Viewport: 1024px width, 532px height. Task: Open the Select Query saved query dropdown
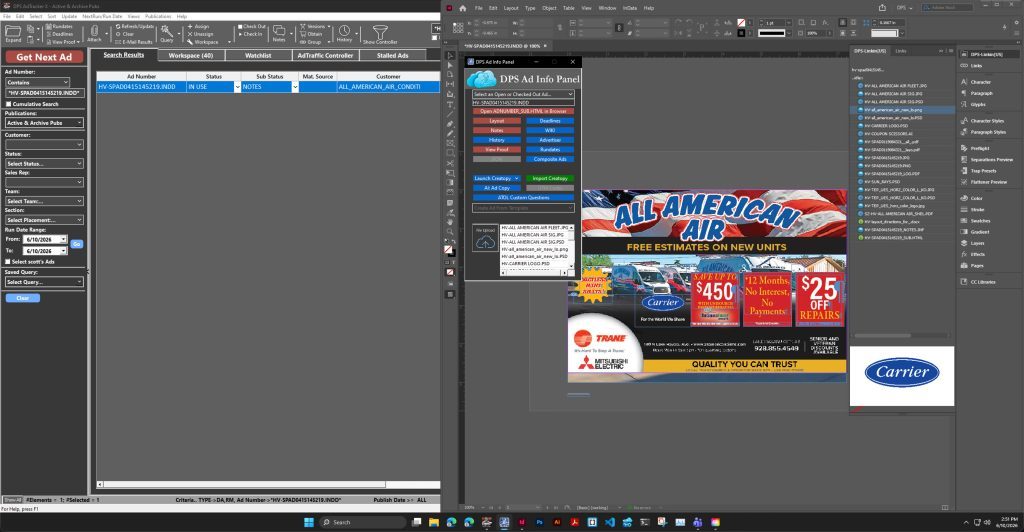(x=44, y=282)
